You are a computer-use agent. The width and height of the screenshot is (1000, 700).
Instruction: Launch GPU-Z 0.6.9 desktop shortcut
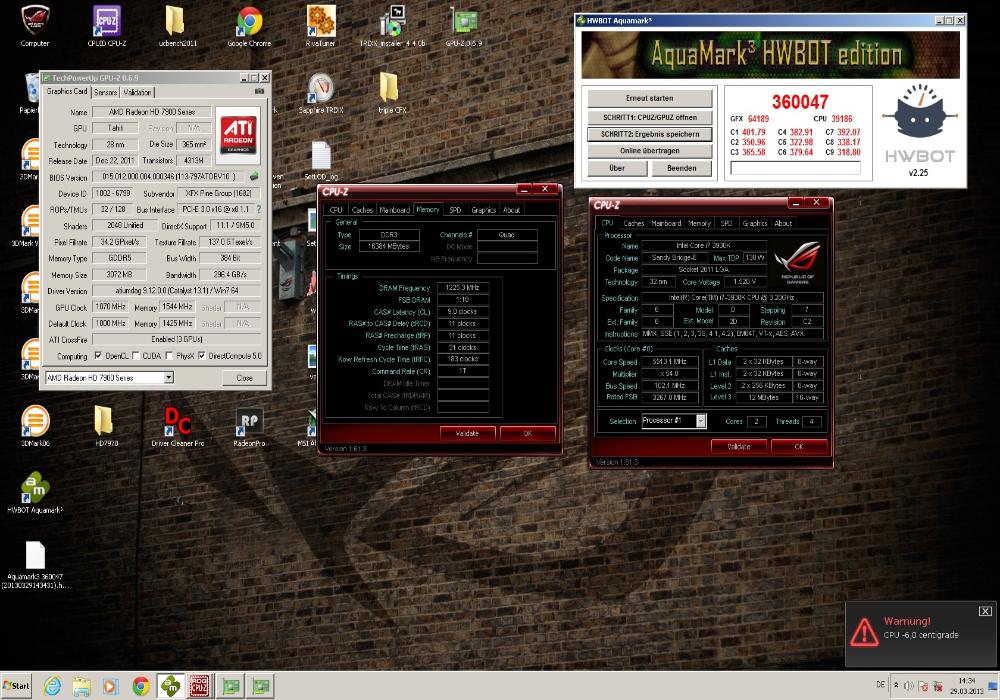coord(464,26)
